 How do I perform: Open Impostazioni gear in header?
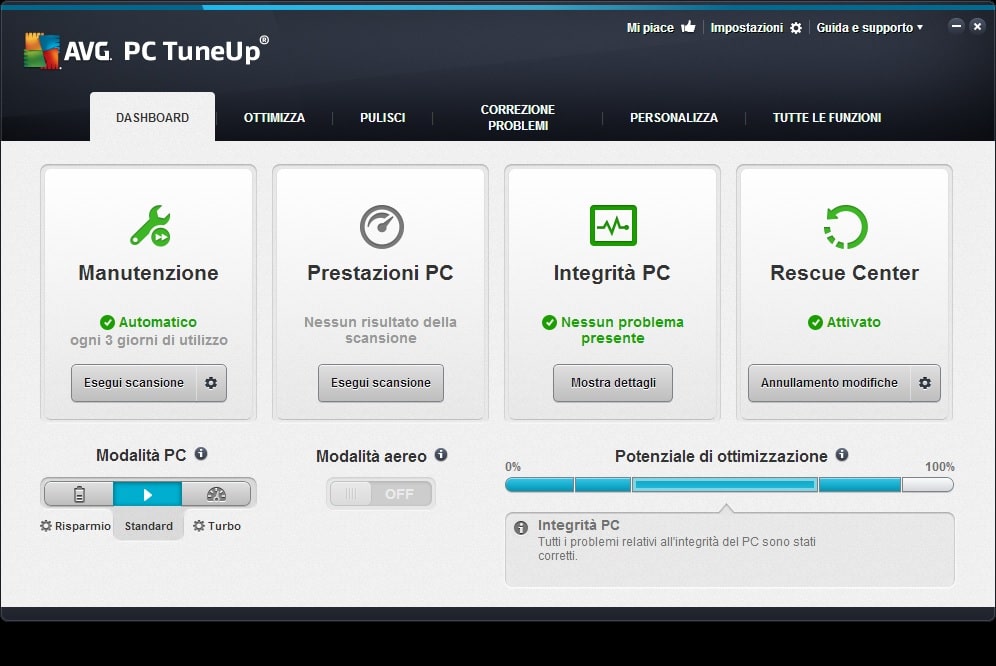[x=796, y=28]
